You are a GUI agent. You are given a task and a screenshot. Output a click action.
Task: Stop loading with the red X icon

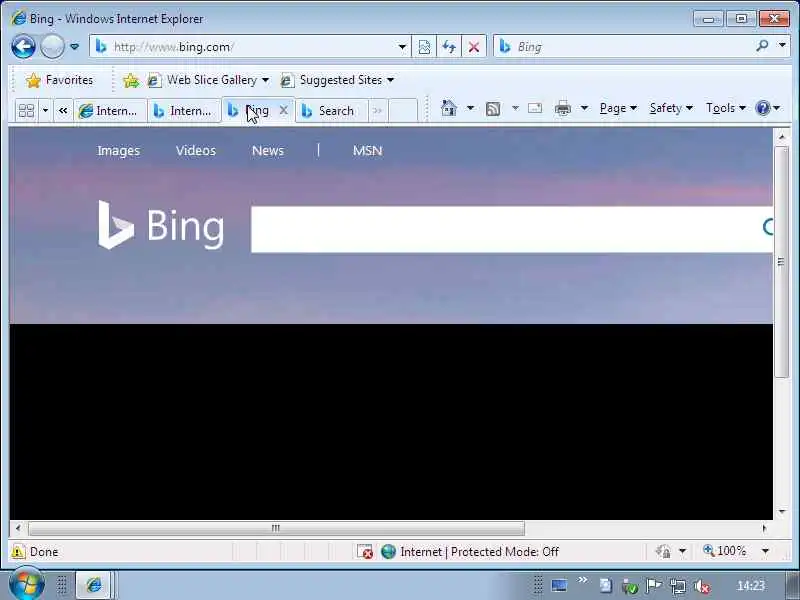[473, 47]
